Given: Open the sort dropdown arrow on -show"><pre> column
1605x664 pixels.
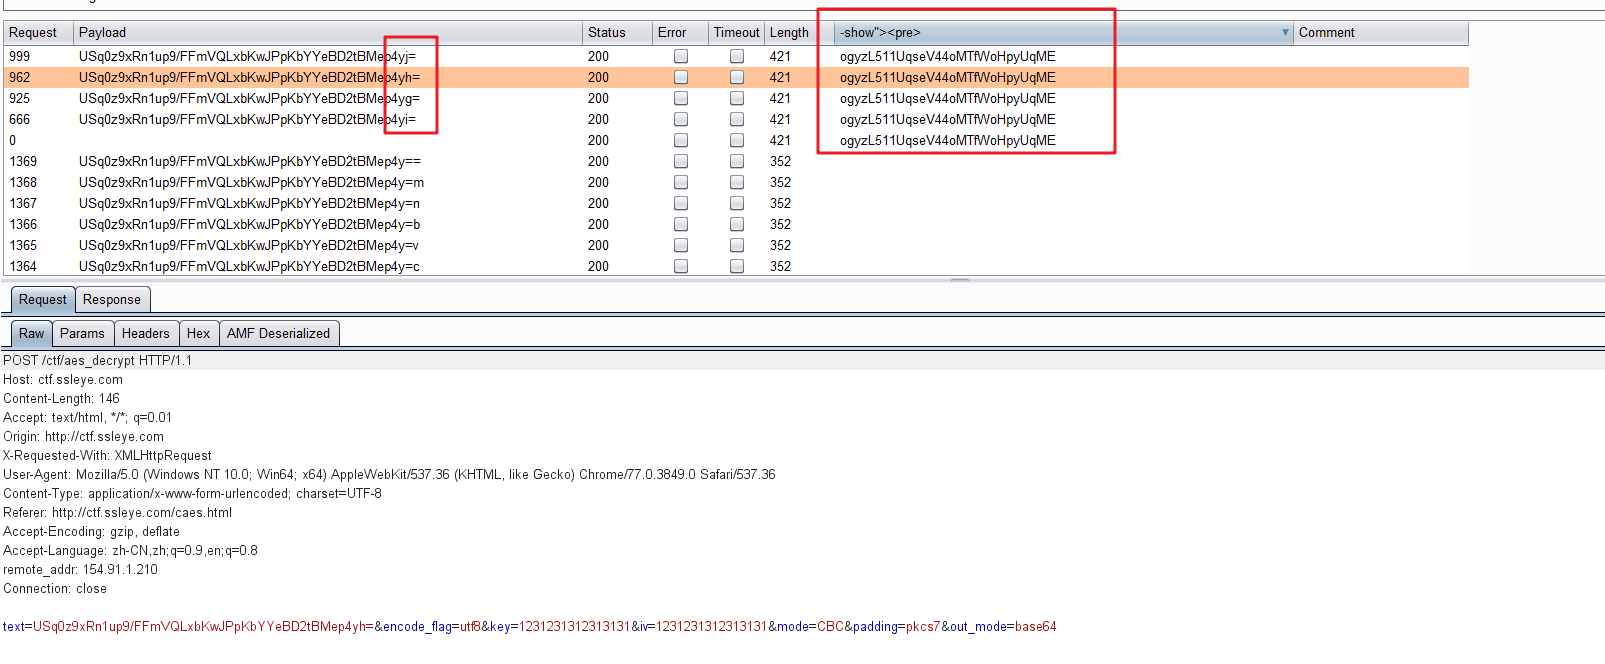Looking at the screenshot, I should tap(1285, 33).
